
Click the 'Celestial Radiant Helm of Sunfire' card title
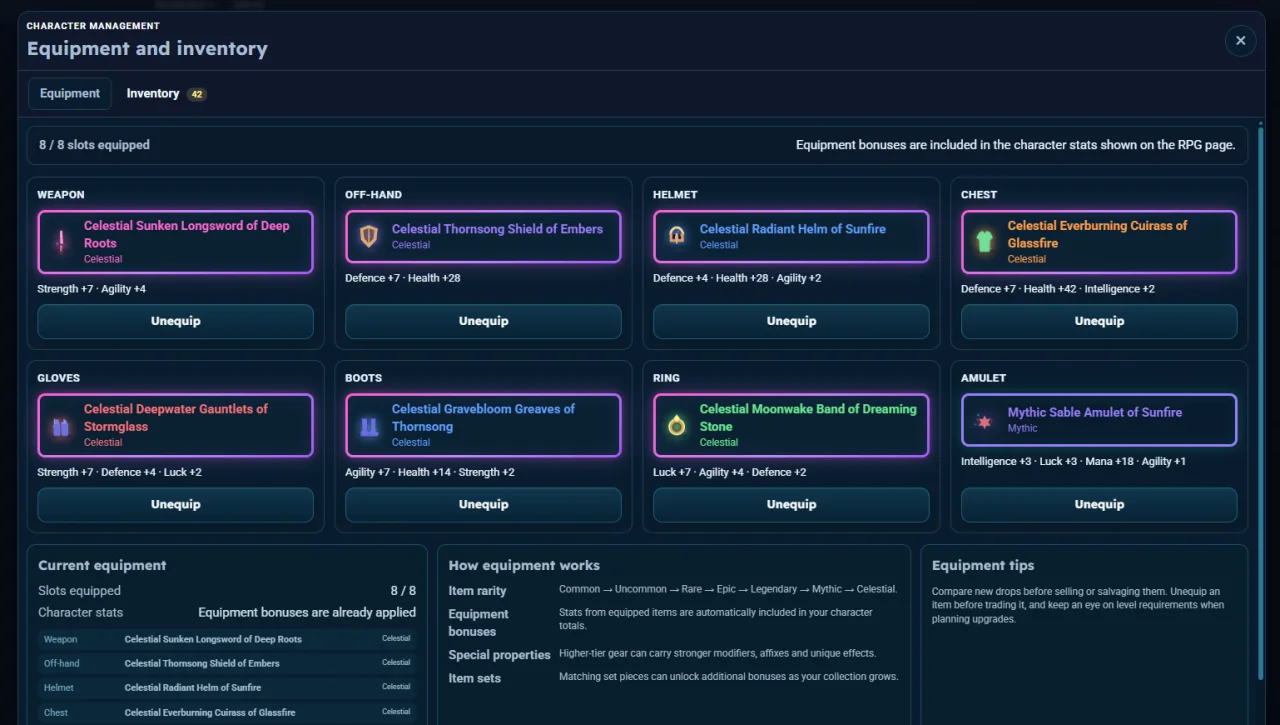(x=793, y=229)
